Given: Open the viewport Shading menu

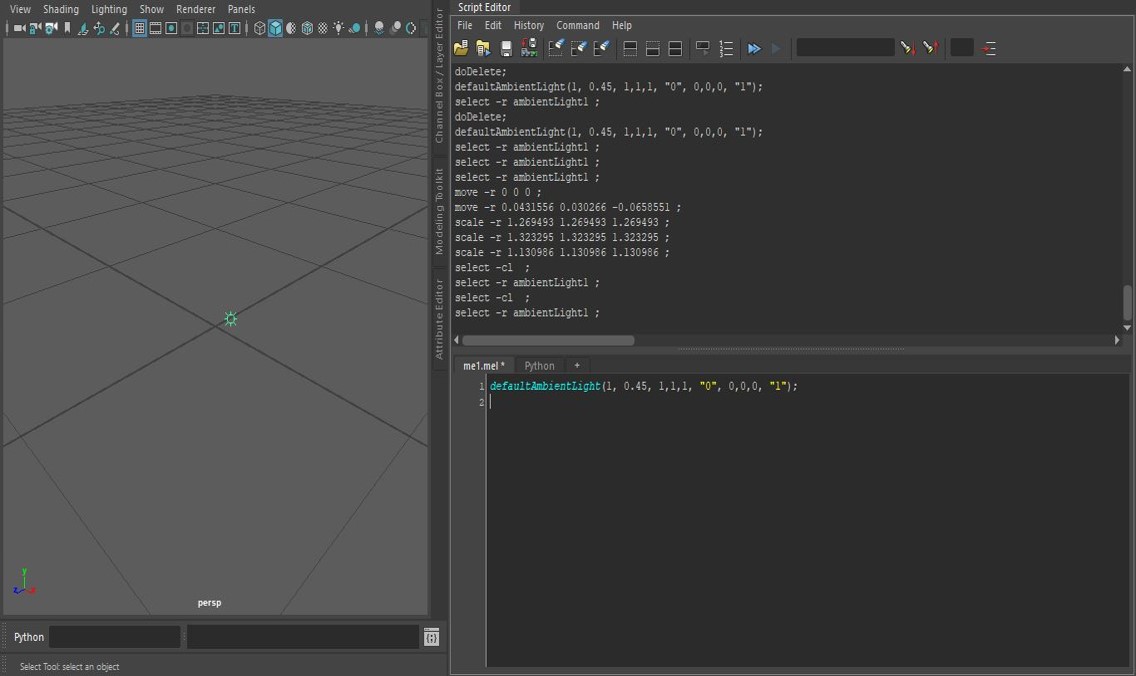Looking at the screenshot, I should 60,9.
